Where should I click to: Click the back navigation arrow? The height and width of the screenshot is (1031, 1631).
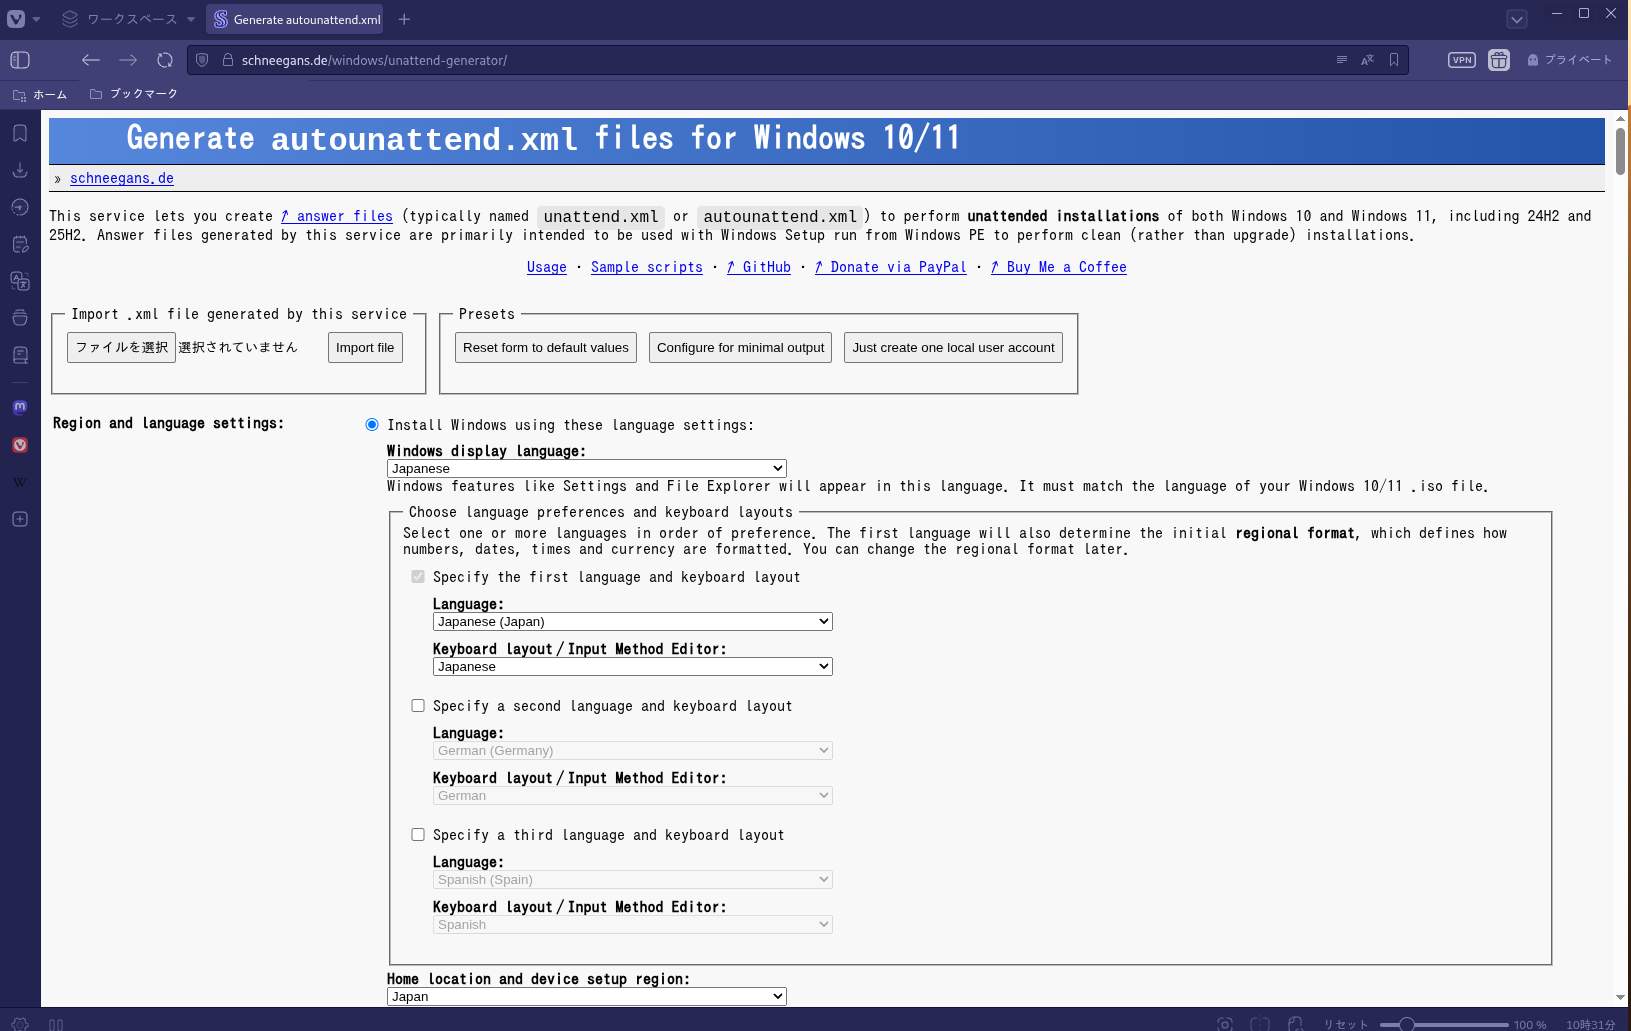point(91,60)
